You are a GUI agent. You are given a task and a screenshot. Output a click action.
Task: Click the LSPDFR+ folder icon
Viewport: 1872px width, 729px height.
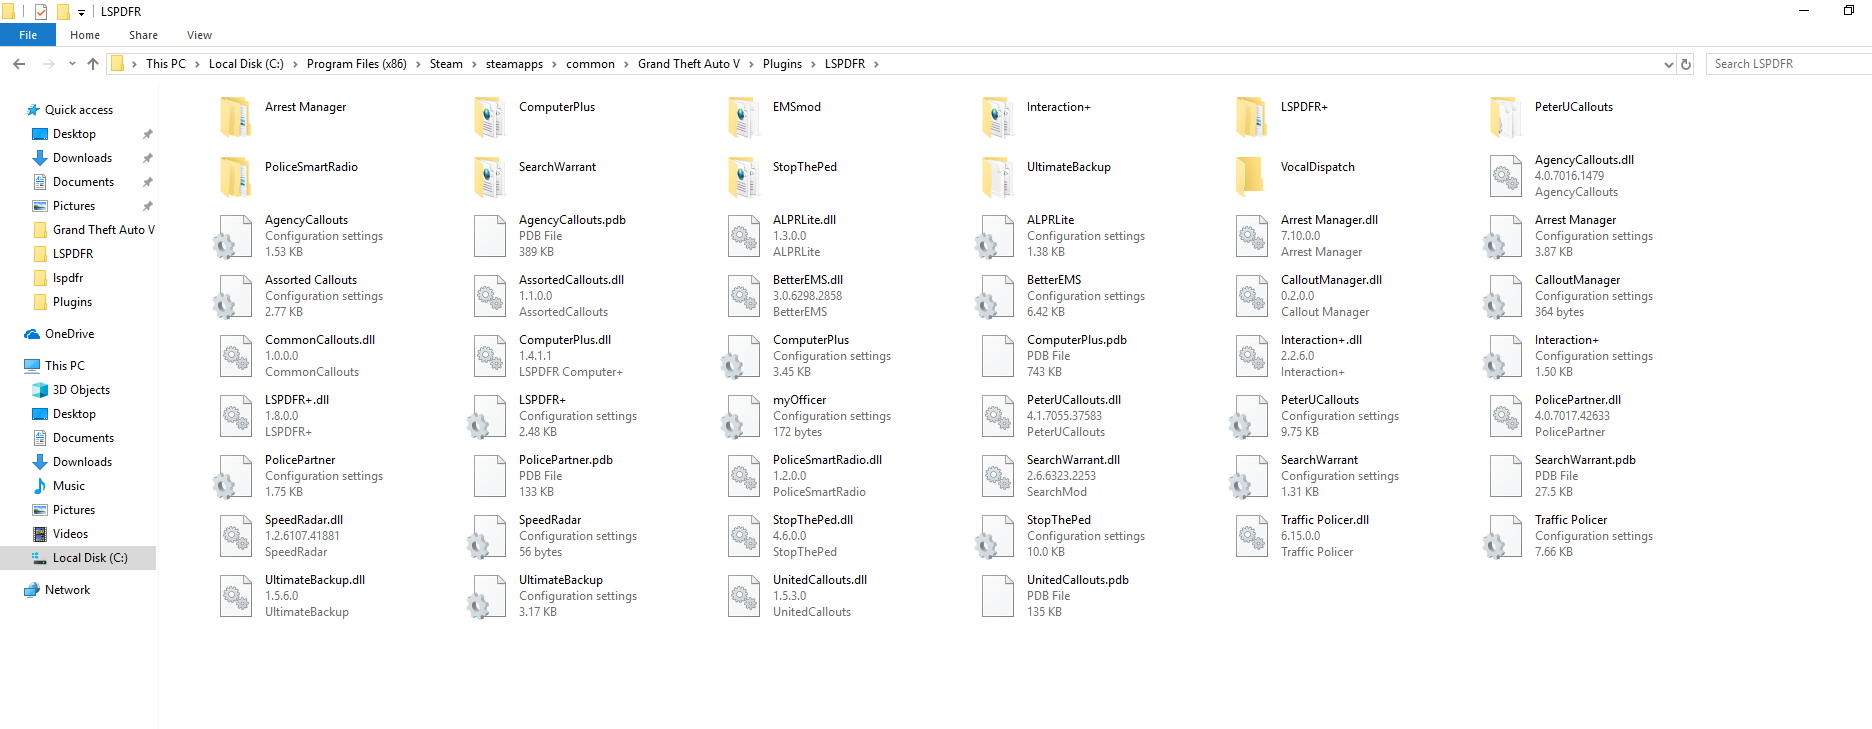click(x=1252, y=117)
